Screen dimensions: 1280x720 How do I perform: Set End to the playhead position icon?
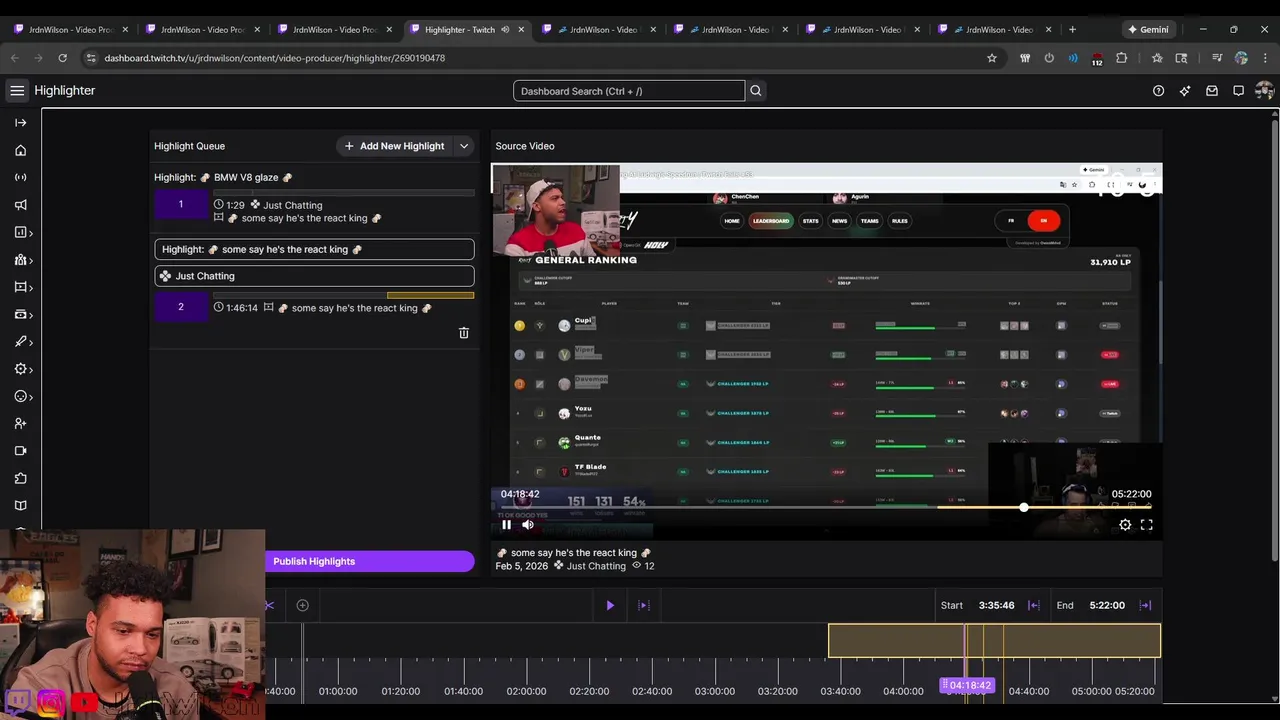(1146, 605)
